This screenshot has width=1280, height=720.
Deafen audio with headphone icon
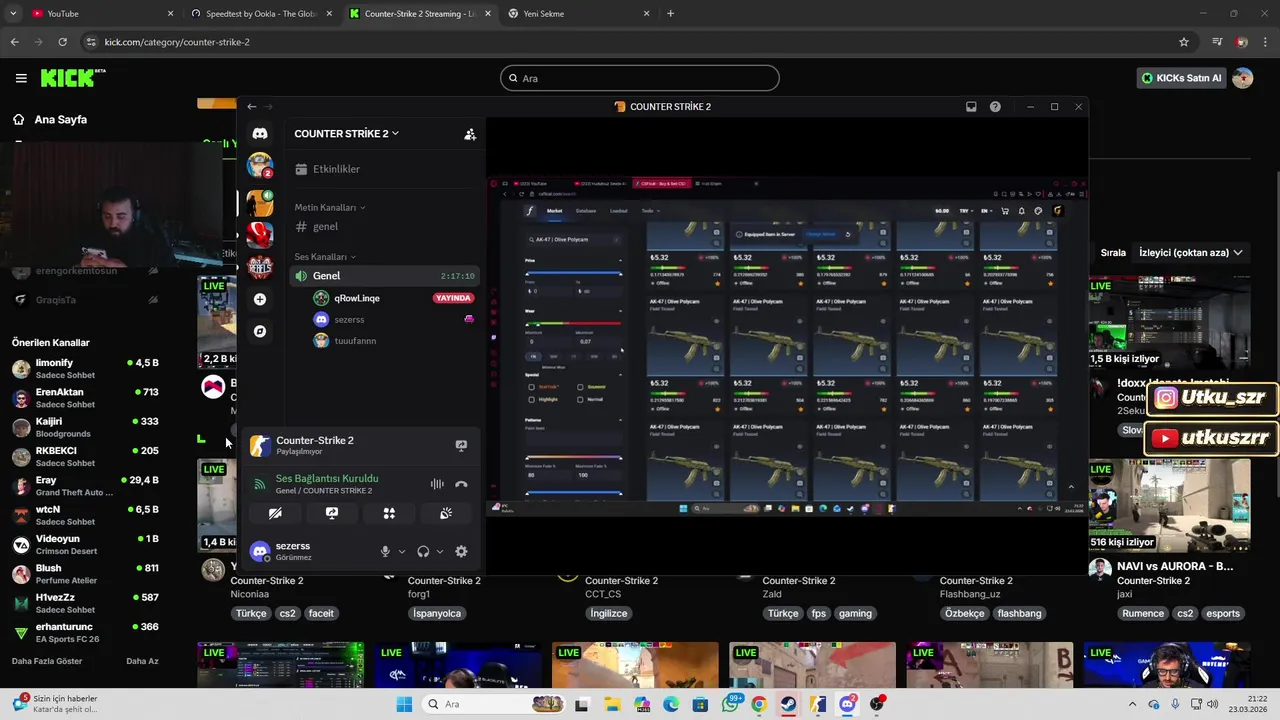click(423, 551)
